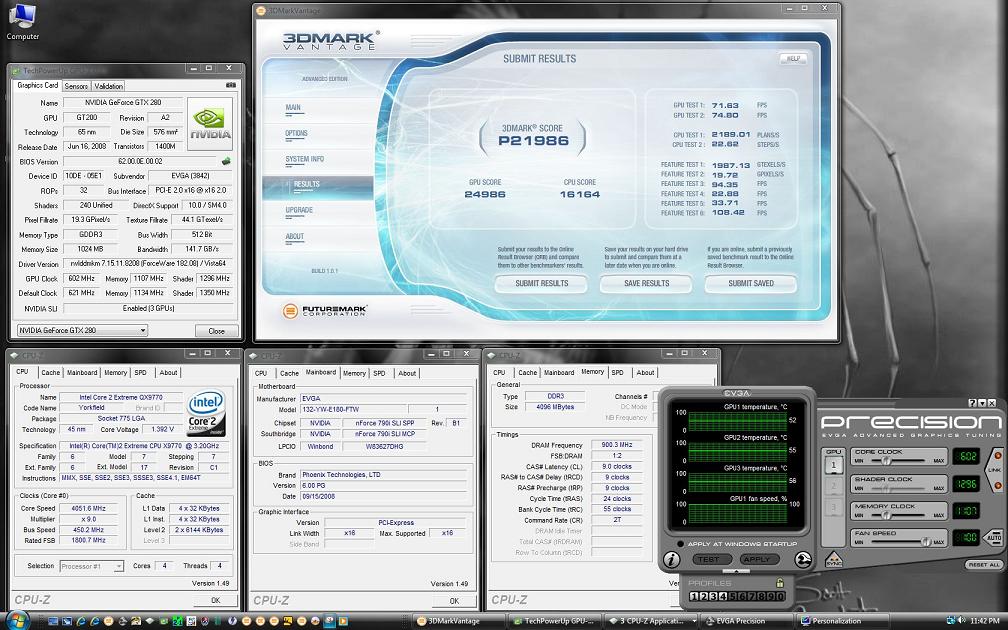Image resolution: width=1008 pixels, height=630 pixels.
Task: Click the Fan Speed slider handle
Action: [926, 541]
